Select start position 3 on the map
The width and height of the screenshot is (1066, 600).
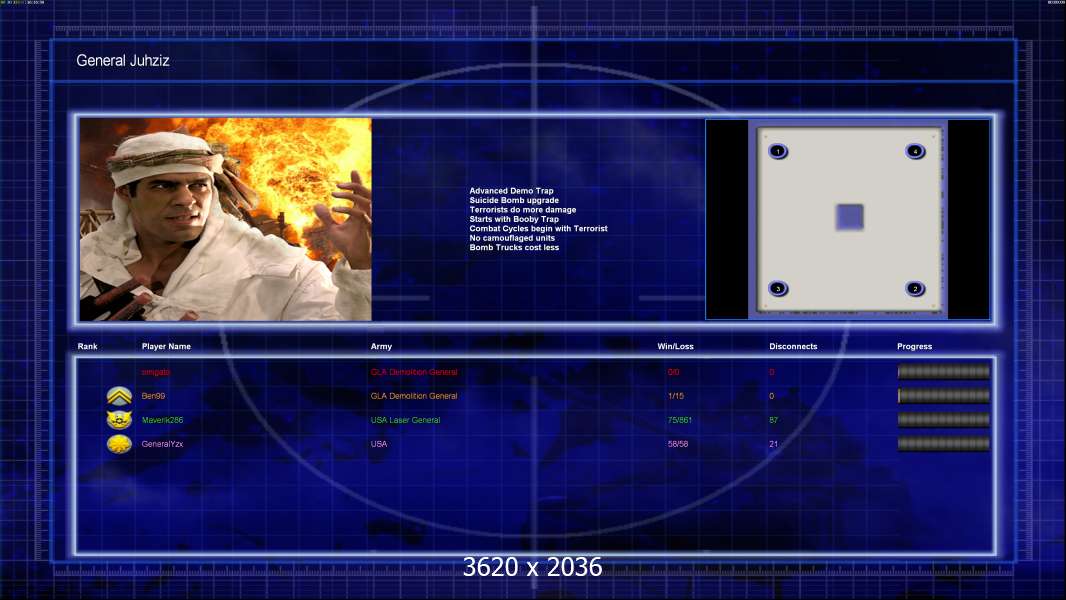click(778, 289)
